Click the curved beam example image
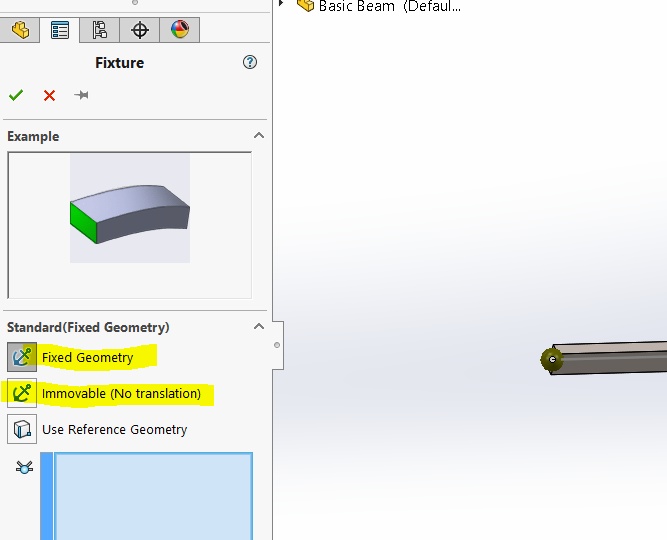The image size is (667, 540). (x=130, y=209)
